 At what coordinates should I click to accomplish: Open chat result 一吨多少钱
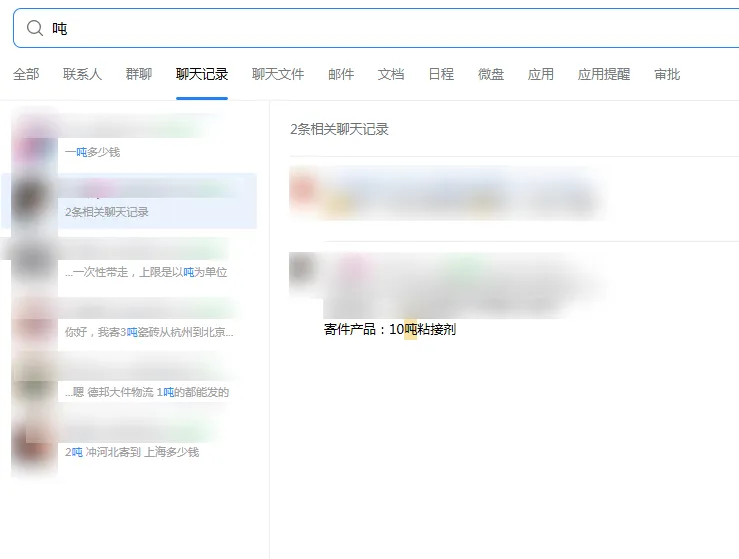[129, 141]
